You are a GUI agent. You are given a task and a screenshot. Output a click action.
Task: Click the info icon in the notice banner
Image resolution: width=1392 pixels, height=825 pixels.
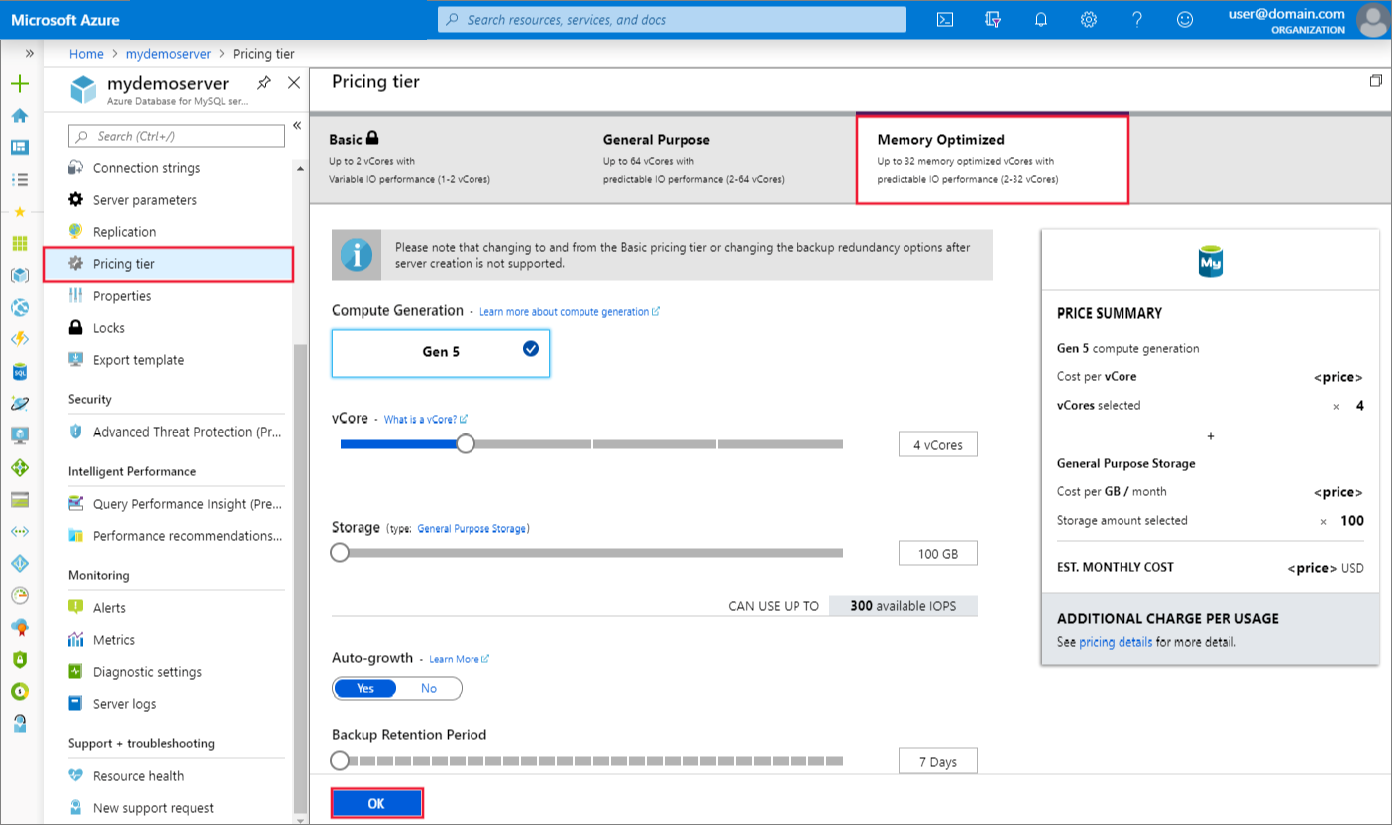pyautogui.click(x=356, y=256)
